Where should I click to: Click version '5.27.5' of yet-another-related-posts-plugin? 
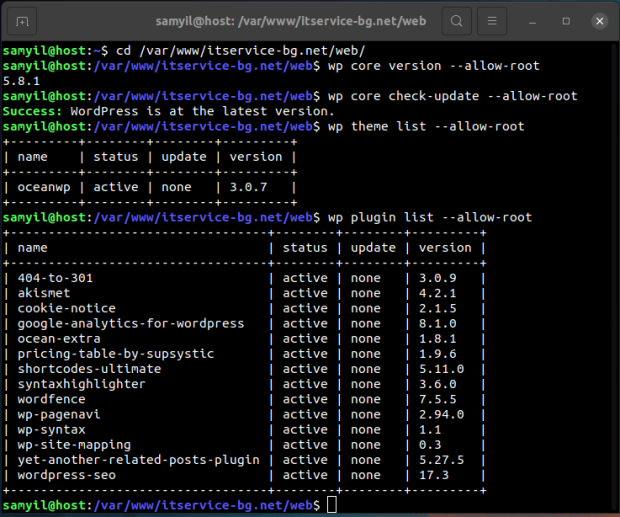(x=442, y=460)
